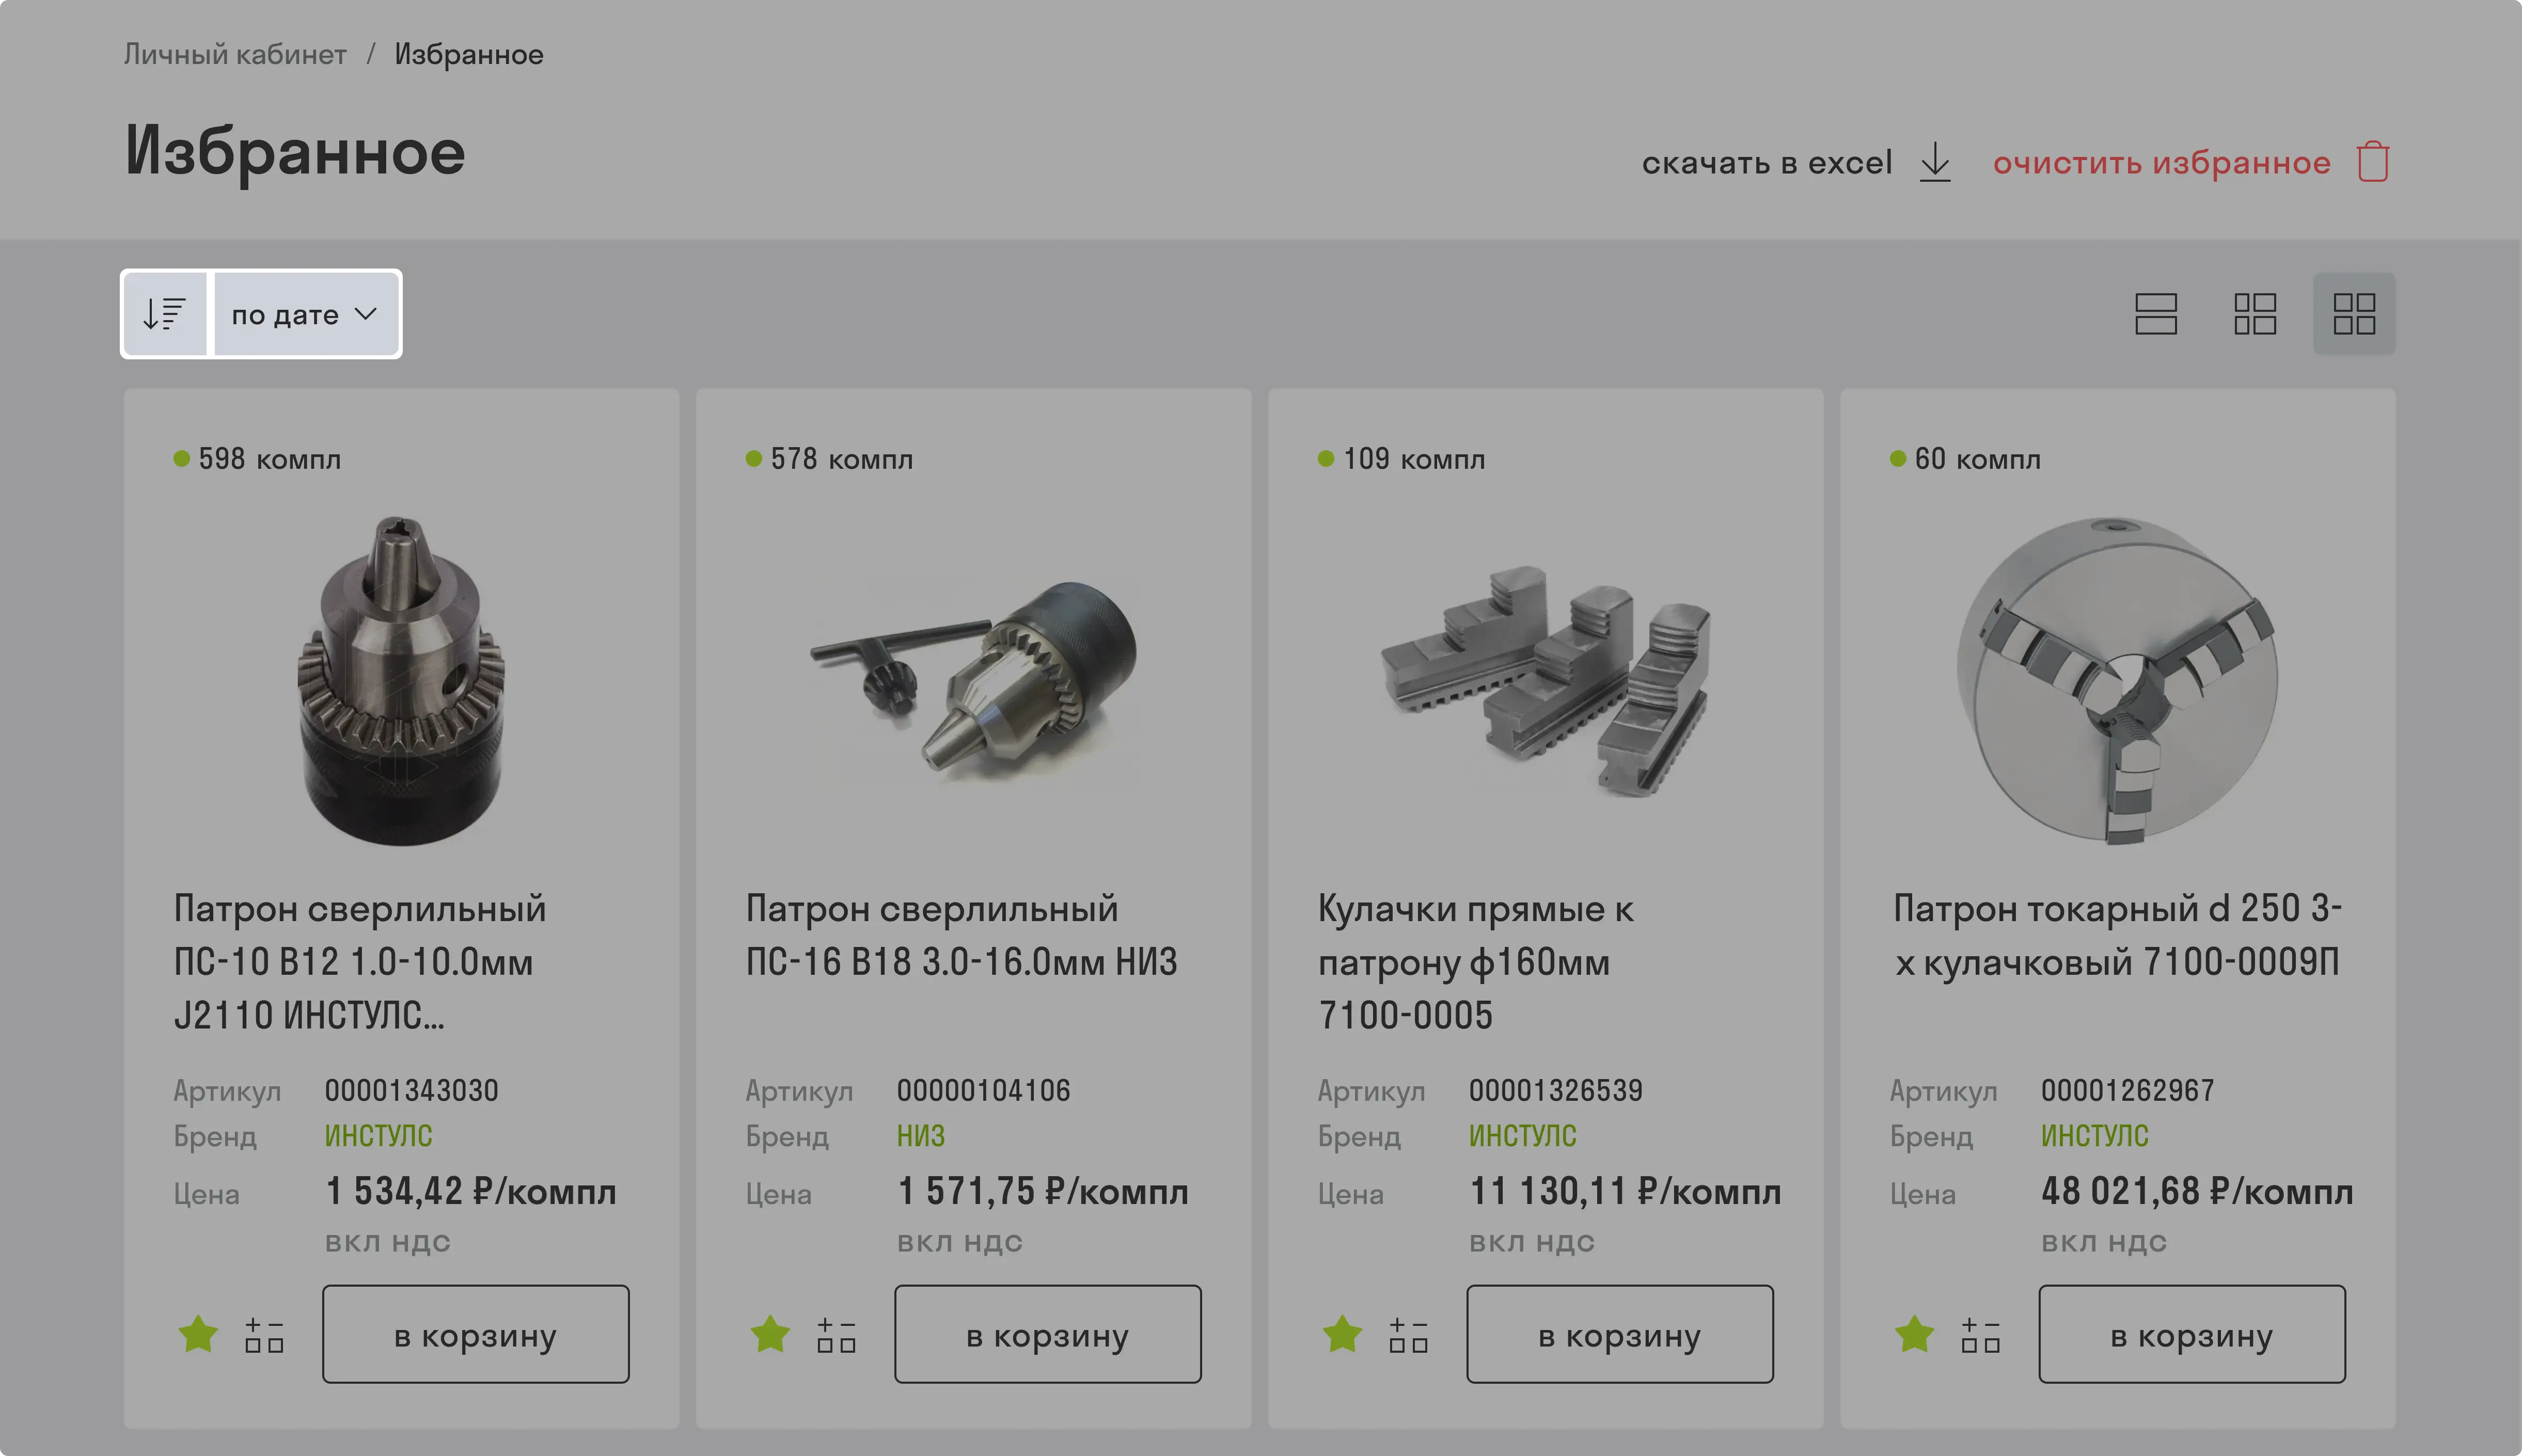
Task: Open three-jaw lathe chuck image
Action: pyautogui.click(x=2118, y=681)
